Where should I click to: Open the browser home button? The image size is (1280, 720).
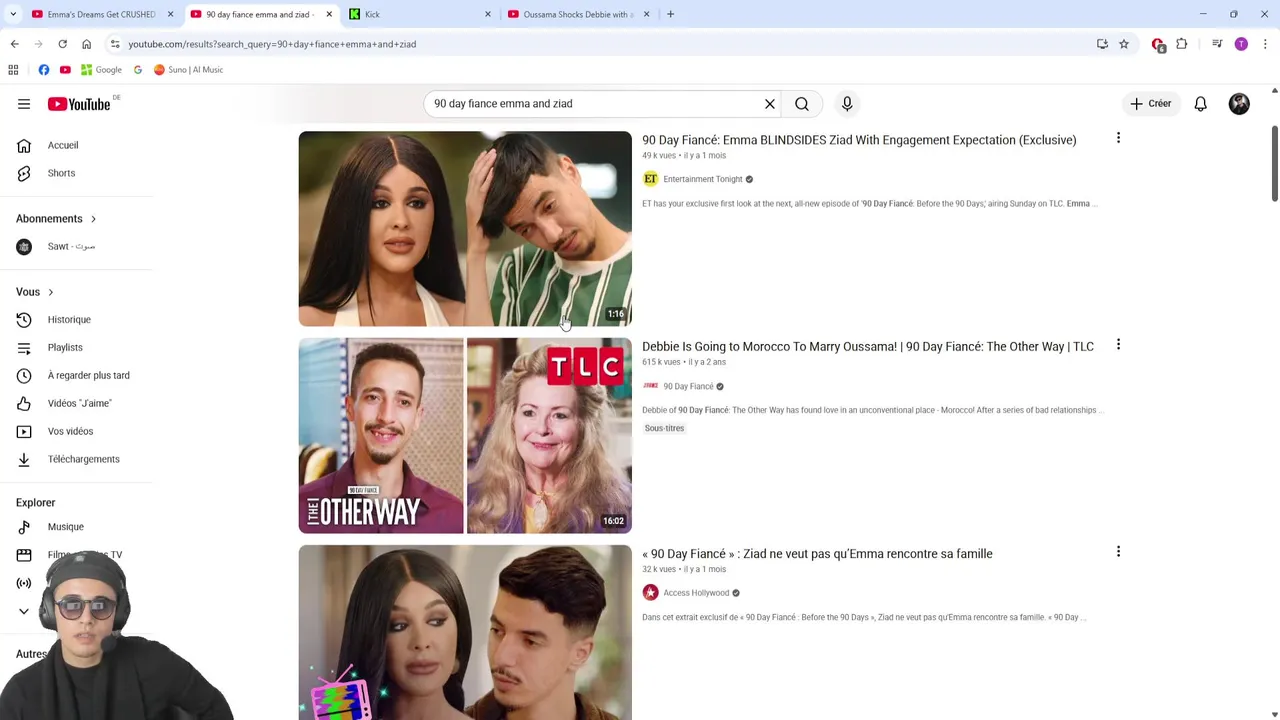pyautogui.click(x=86, y=44)
